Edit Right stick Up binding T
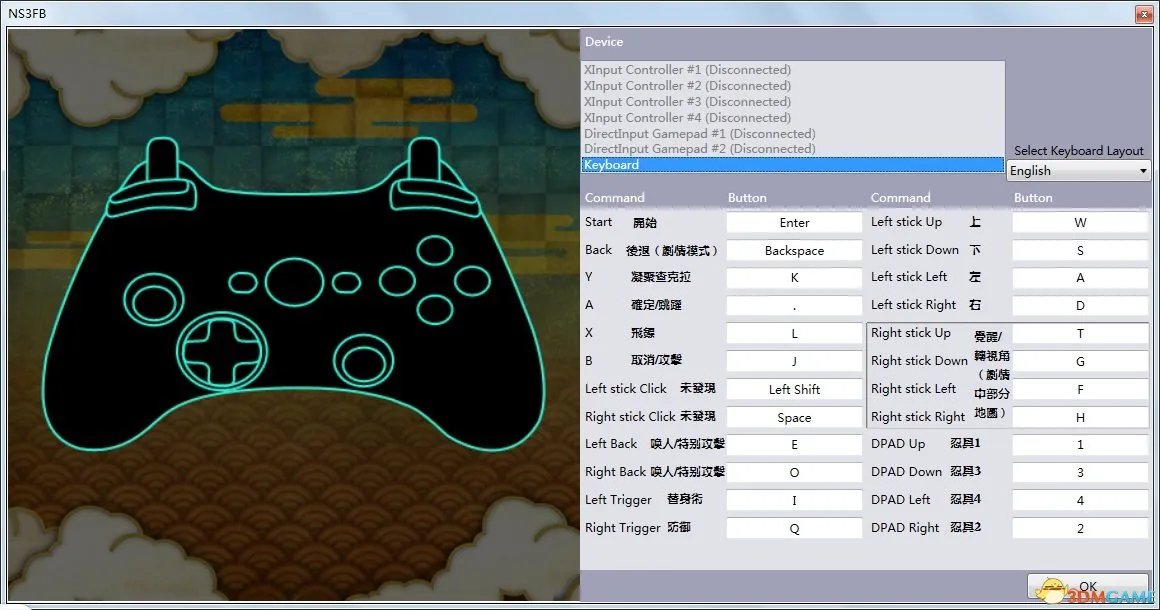Image resolution: width=1160 pixels, height=610 pixels. point(1079,333)
